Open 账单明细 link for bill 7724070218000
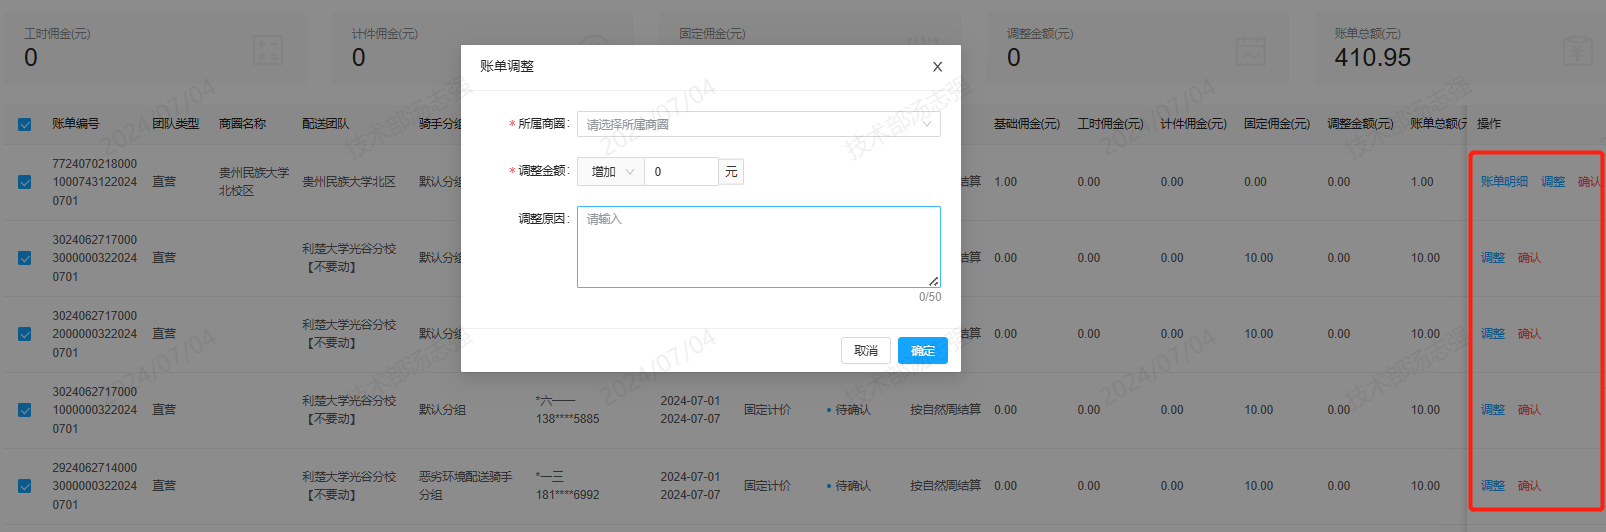The width and height of the screenshot is (1606, 532). [1504, 182]
